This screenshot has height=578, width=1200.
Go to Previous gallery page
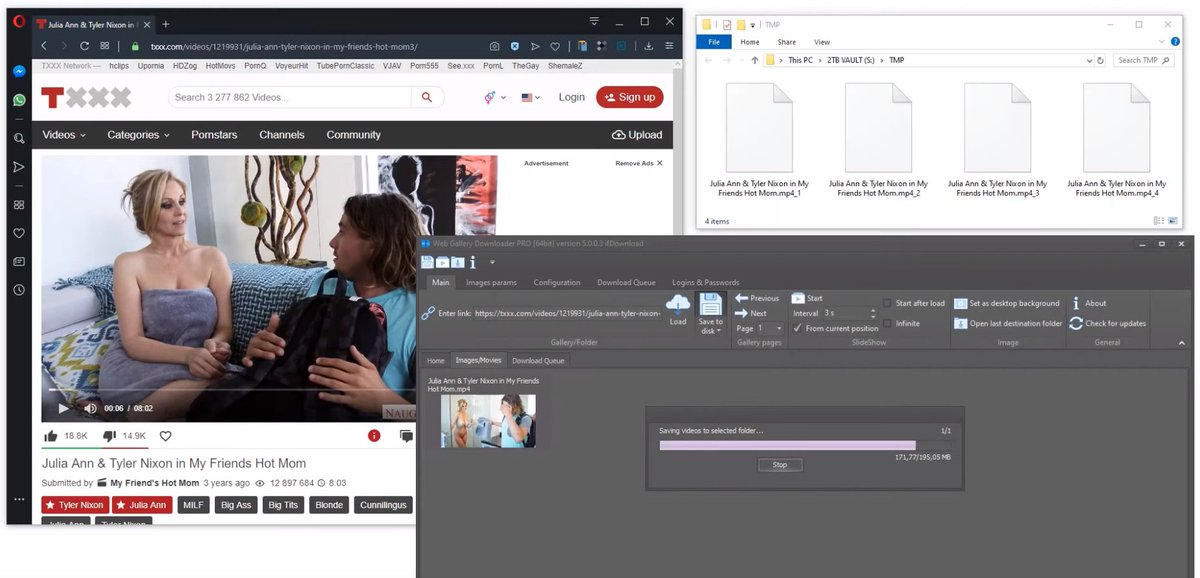[x=757, y=298]
